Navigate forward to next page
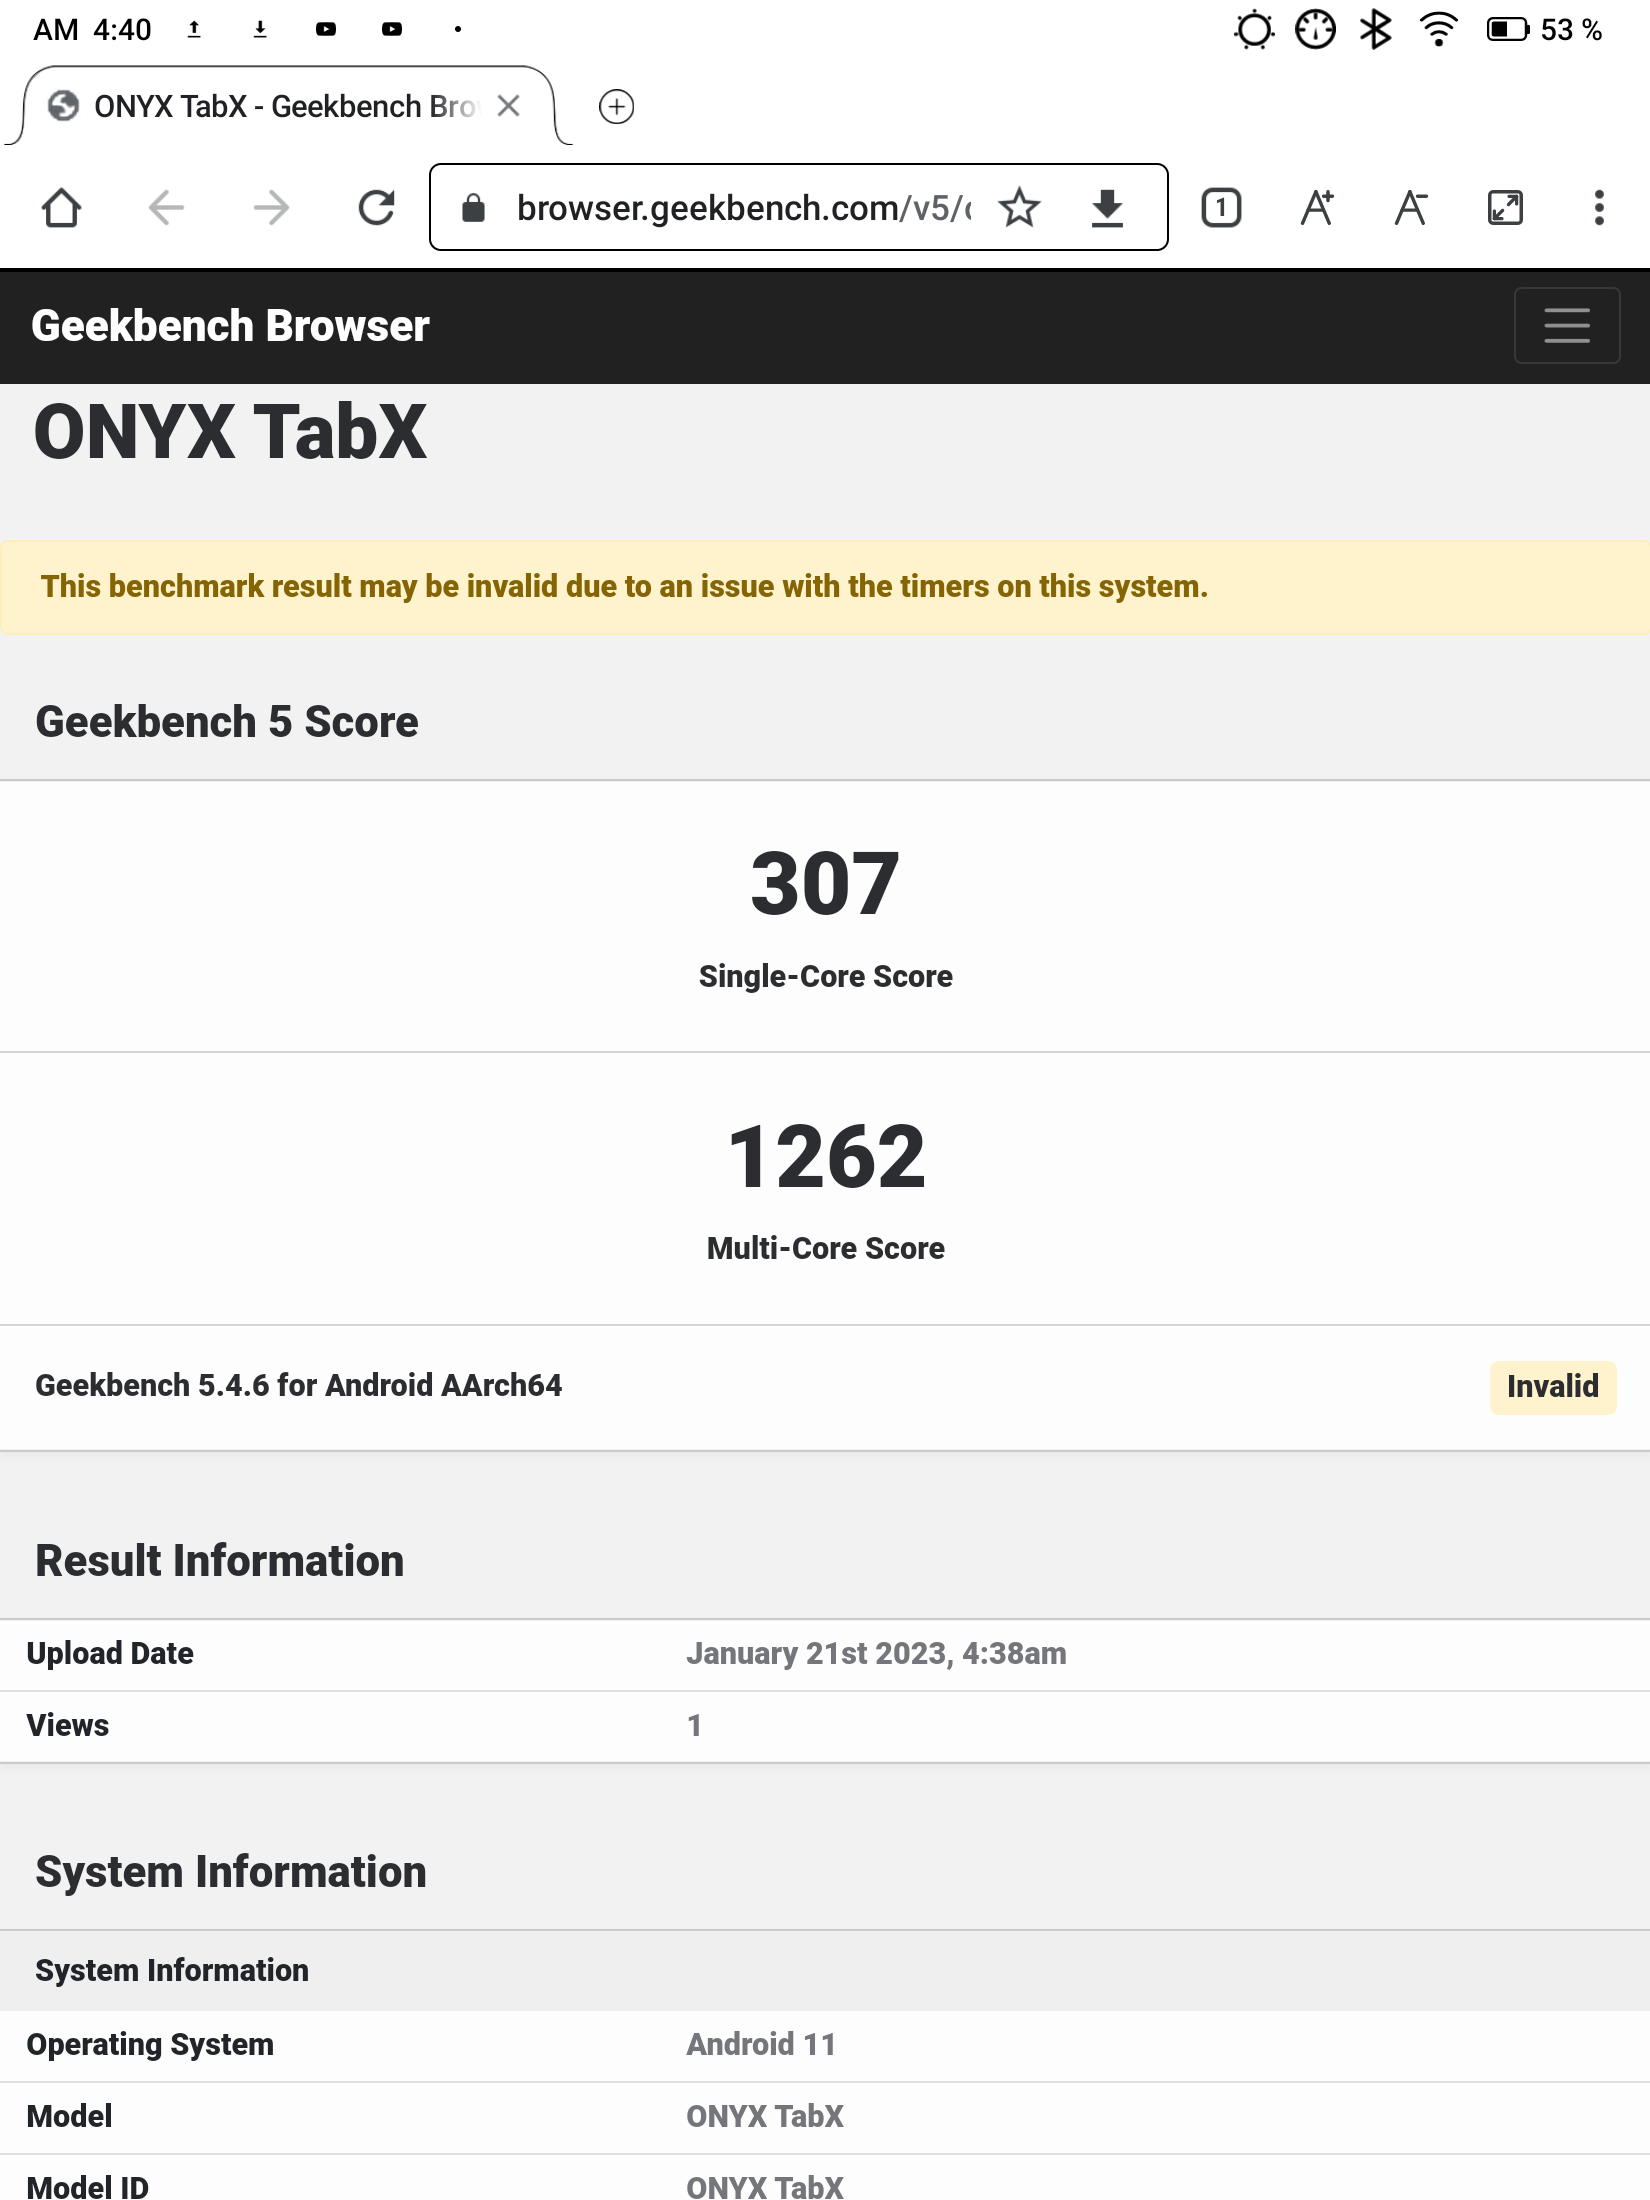This screenshot has width=1650, height=2200. (x=271, y=208)
